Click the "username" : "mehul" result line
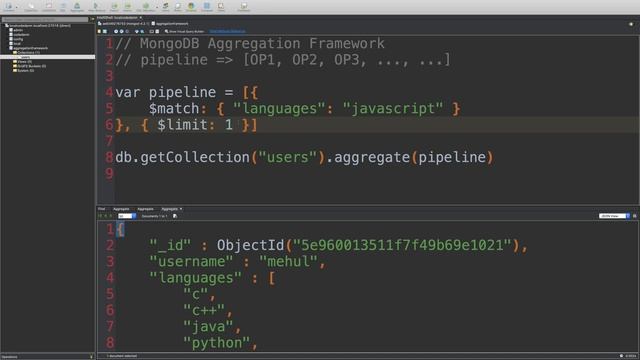 (x=238, y=261)
